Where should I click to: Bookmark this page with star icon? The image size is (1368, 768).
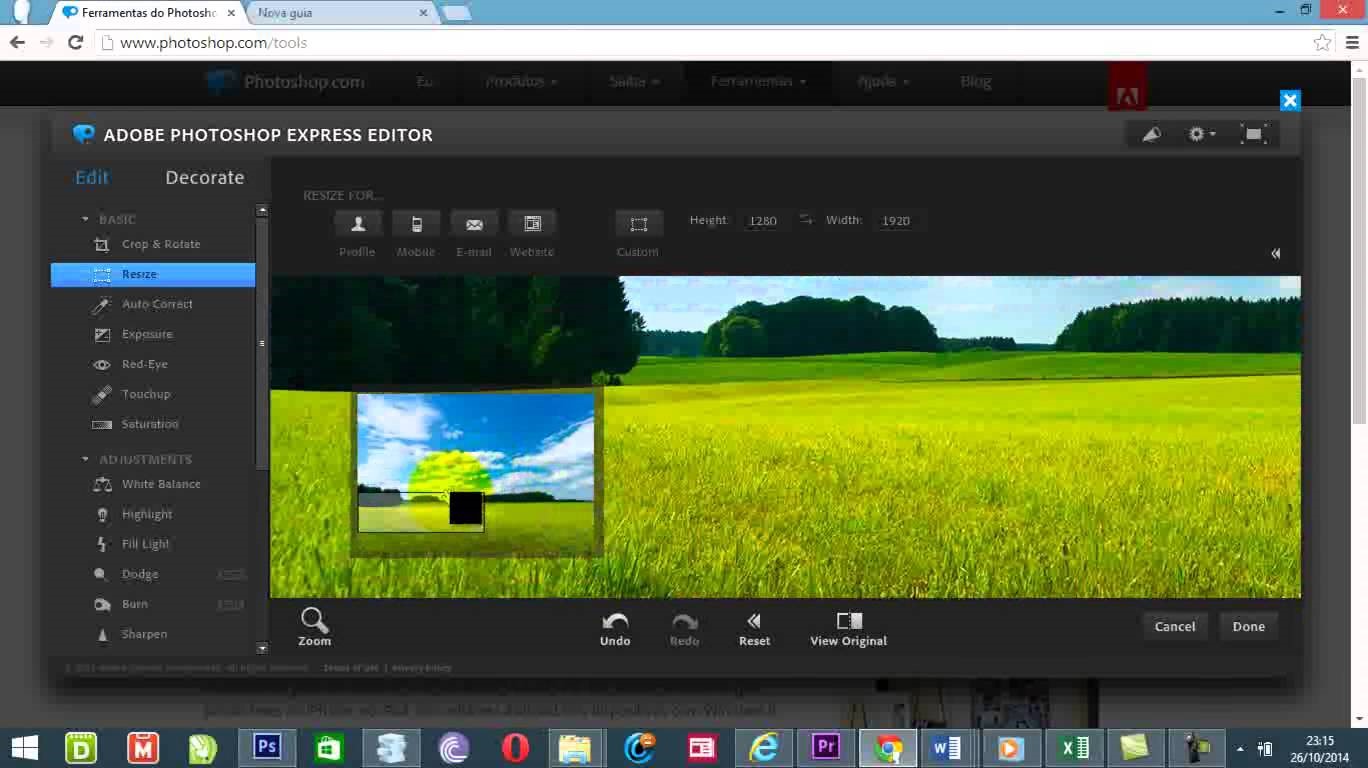pos(1322,42)
